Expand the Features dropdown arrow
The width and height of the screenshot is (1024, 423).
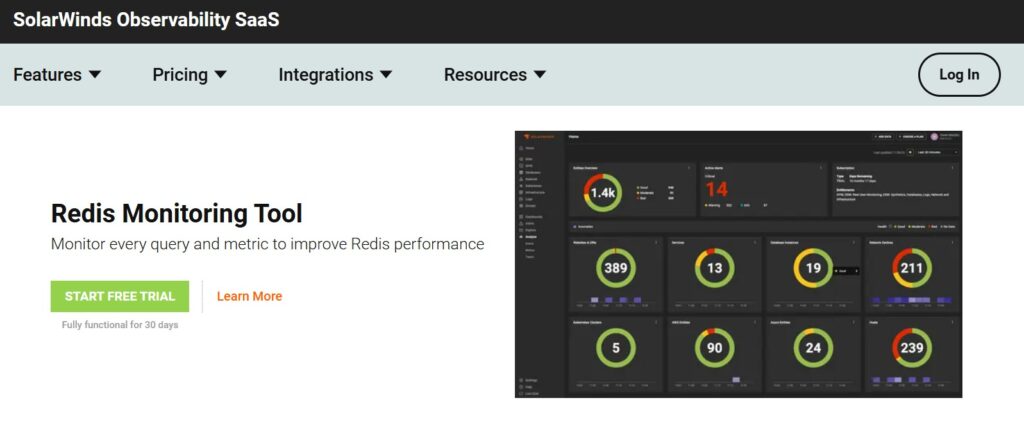pyautogui.click(x=95, y=75)
